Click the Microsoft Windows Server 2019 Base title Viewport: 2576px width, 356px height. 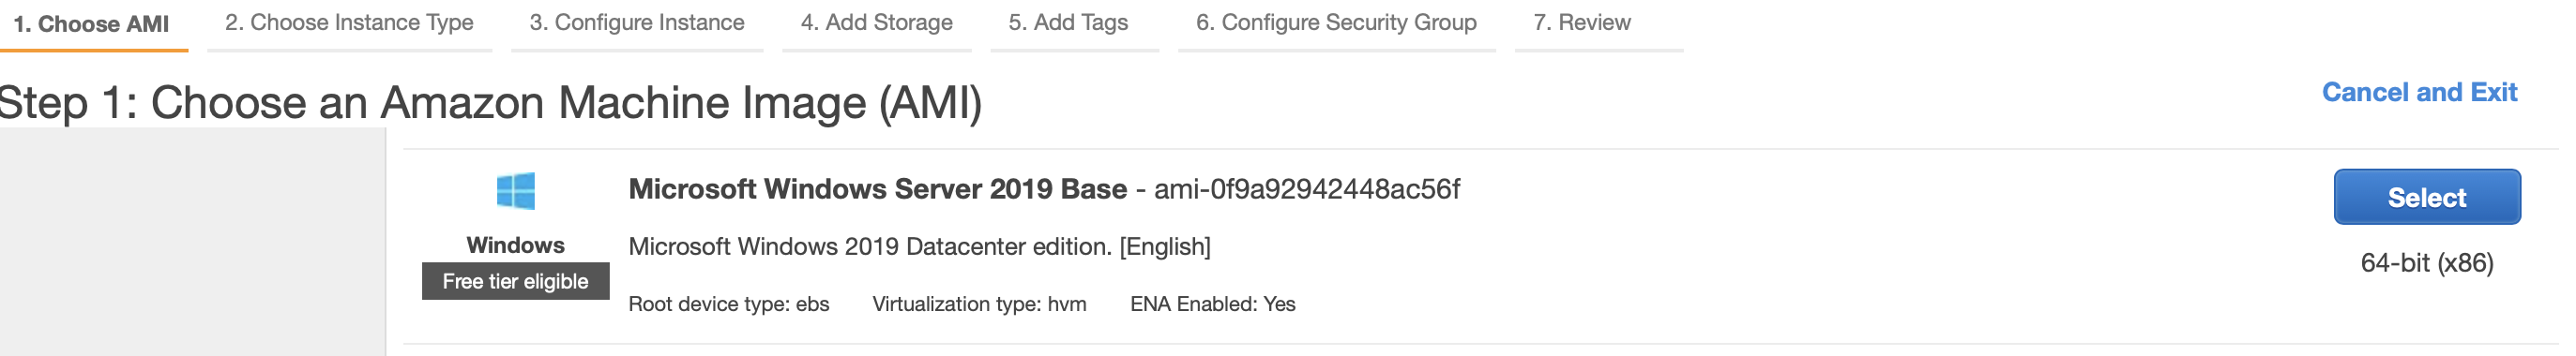(x=877, y=189)
